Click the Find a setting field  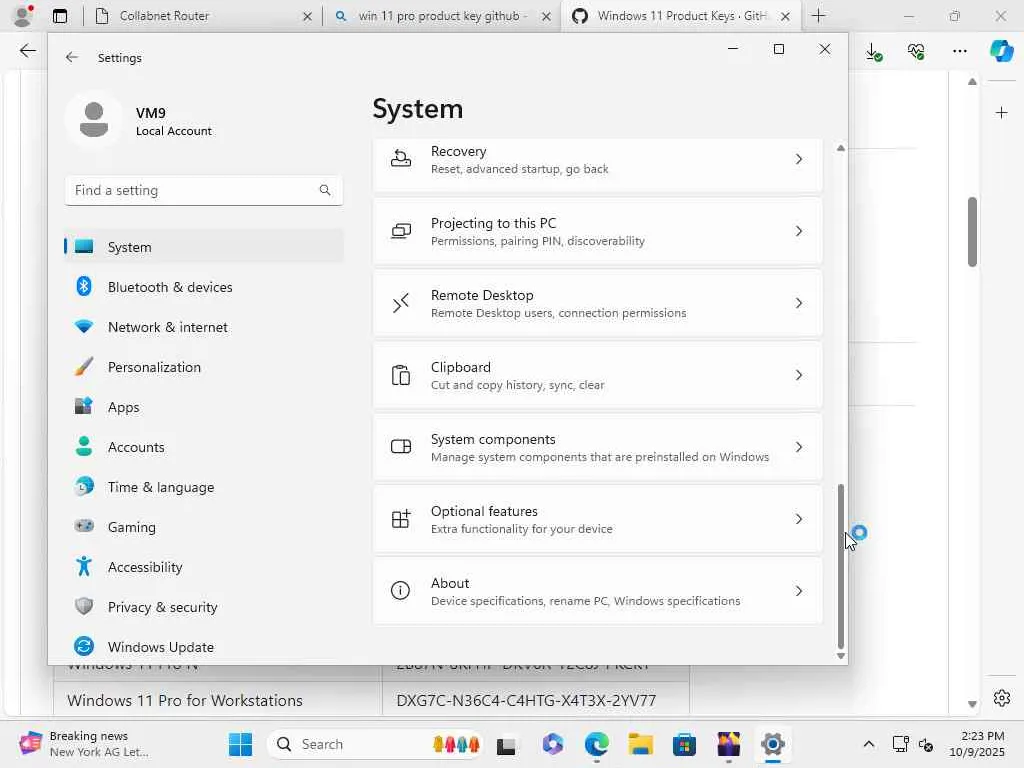tap(204, 190)
